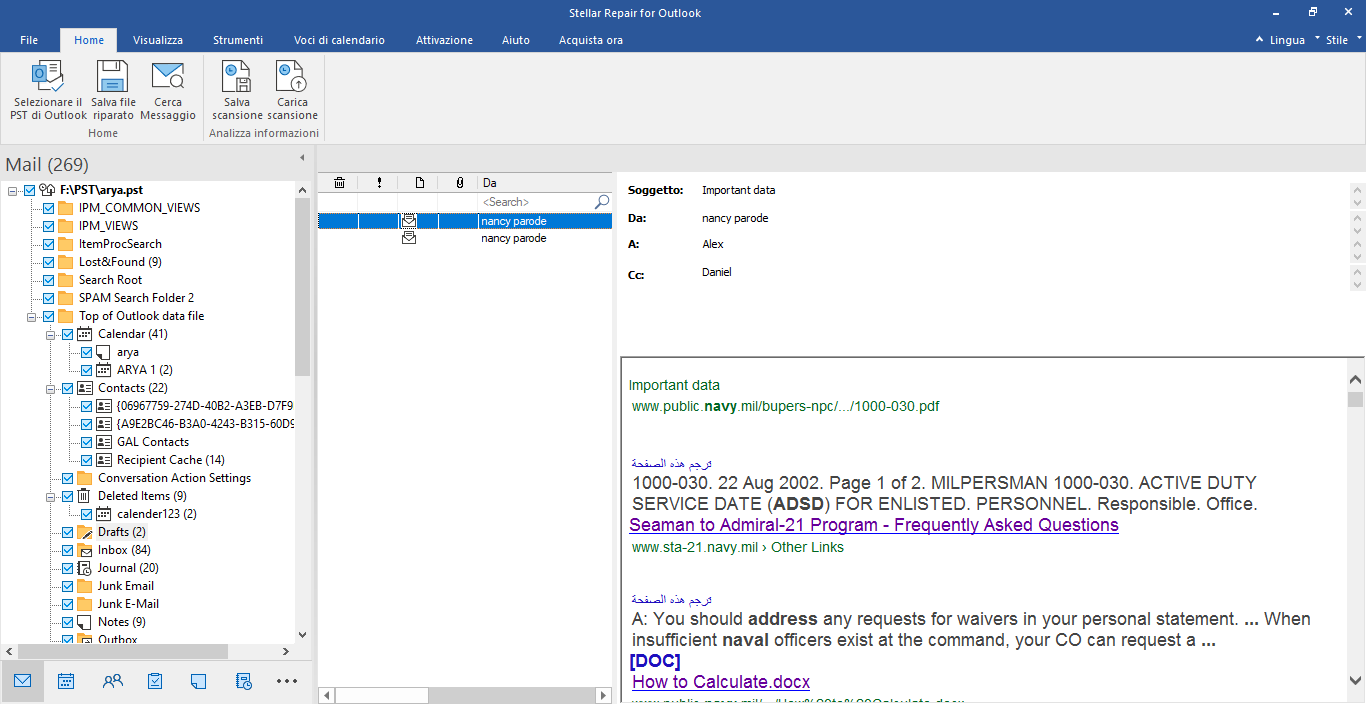Click the Selezionare il PST di Outlook icon
The image size is (1366, 704).
[48, 77]
